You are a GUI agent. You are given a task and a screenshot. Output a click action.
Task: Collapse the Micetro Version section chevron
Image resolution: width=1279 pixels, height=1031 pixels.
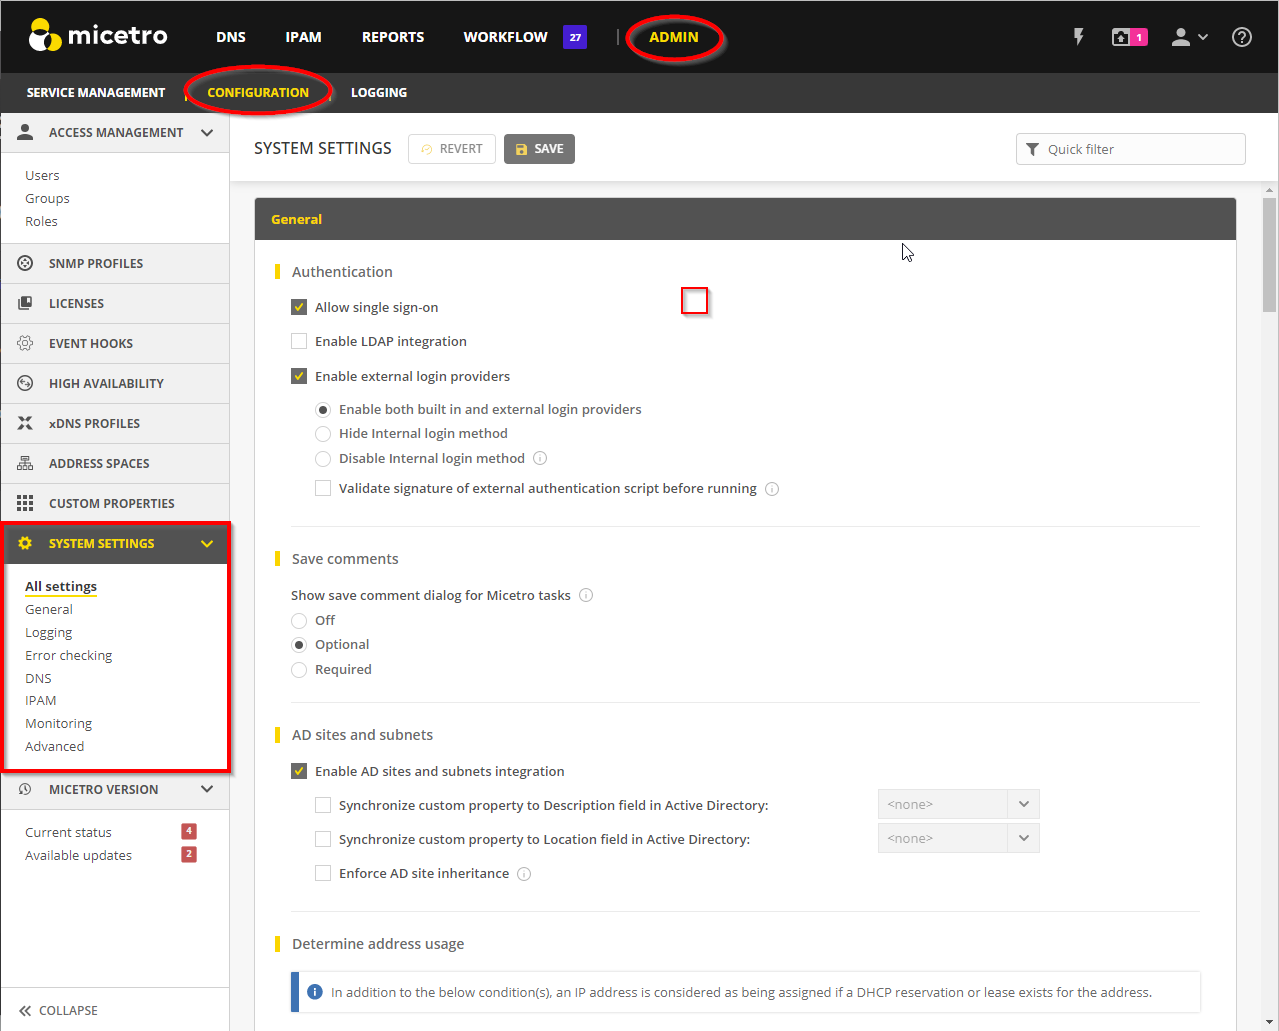tap(207, 789)
